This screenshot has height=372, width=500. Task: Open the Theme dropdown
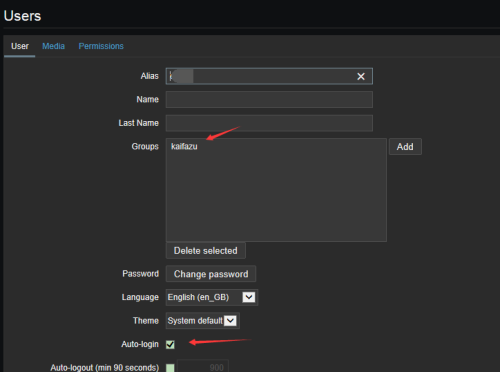pos(202,321)
